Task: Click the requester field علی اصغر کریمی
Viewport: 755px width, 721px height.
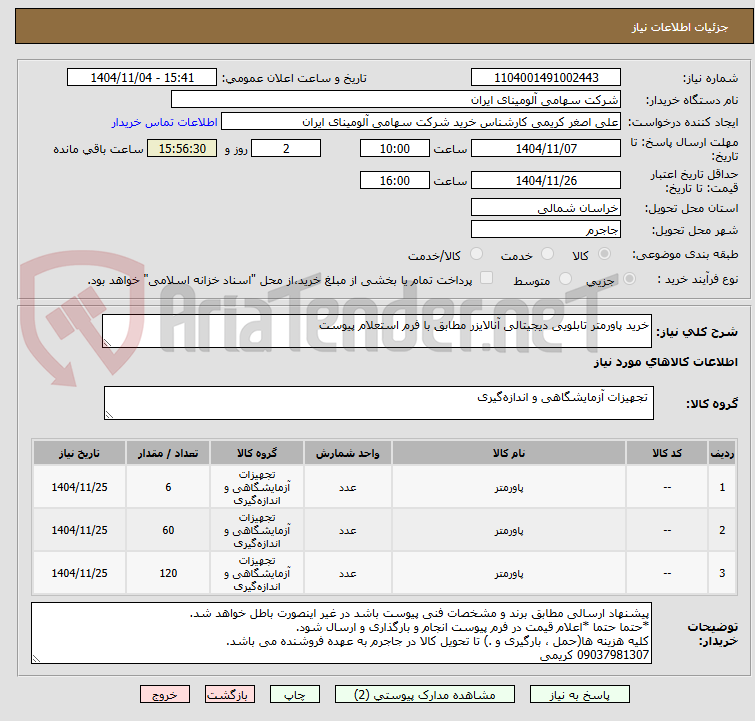Action: 421,122
